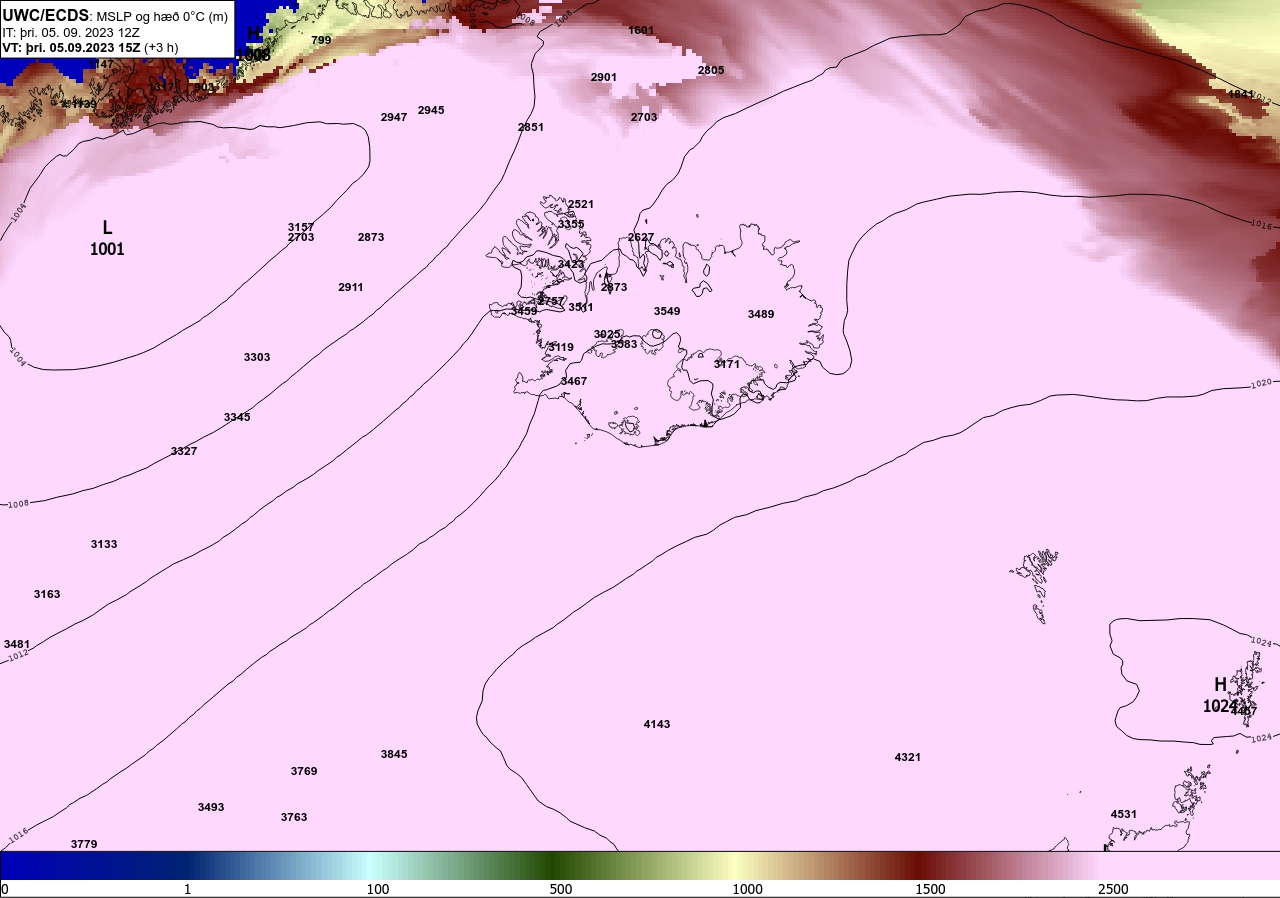Click the 1841 value at the right edge
The height and width of the screenshot is (898, 1280).
[1241, 94]
